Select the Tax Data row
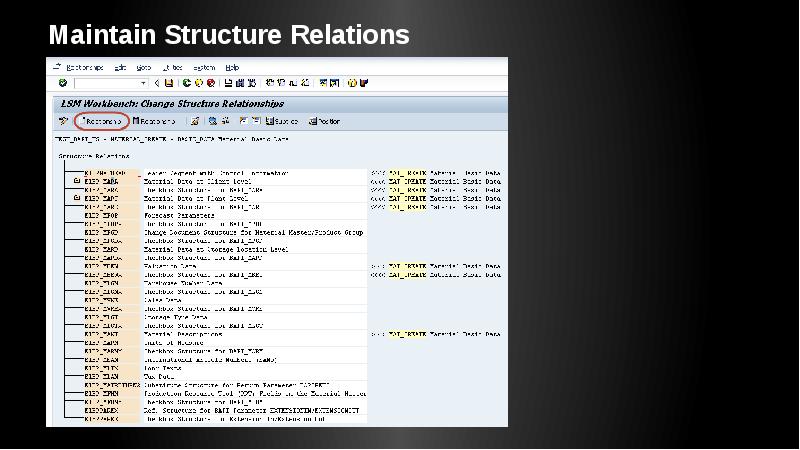The height and width of the screenshot is (450, 800). 224,377
